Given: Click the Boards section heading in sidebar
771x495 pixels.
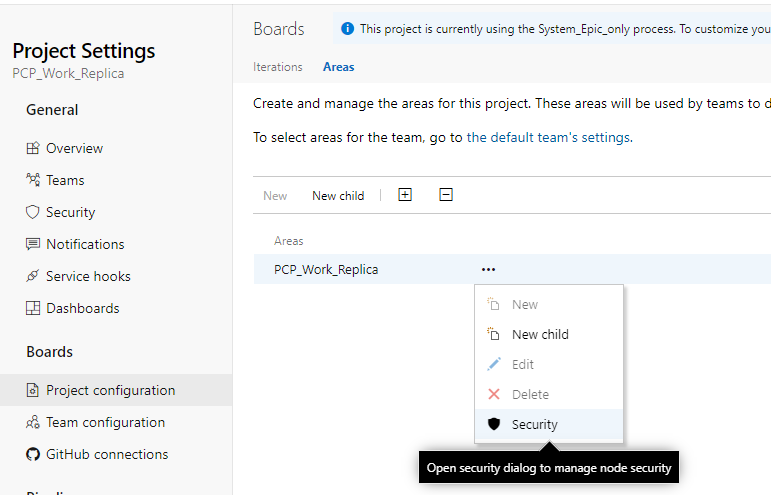Looking at the screenshot, I should pyautogui.click(x=49, y=351).
